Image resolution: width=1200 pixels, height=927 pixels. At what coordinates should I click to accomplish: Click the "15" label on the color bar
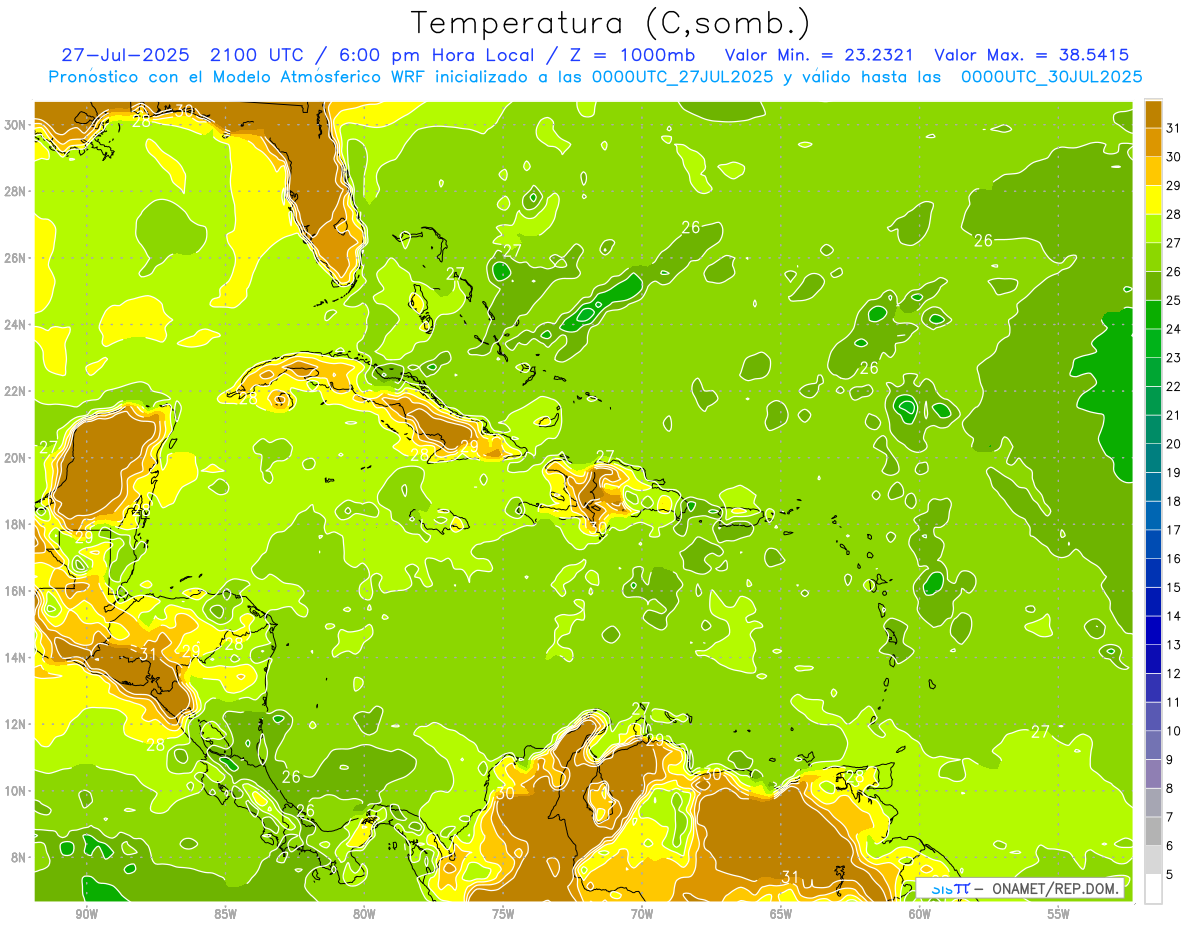(x=1173, y=587)
